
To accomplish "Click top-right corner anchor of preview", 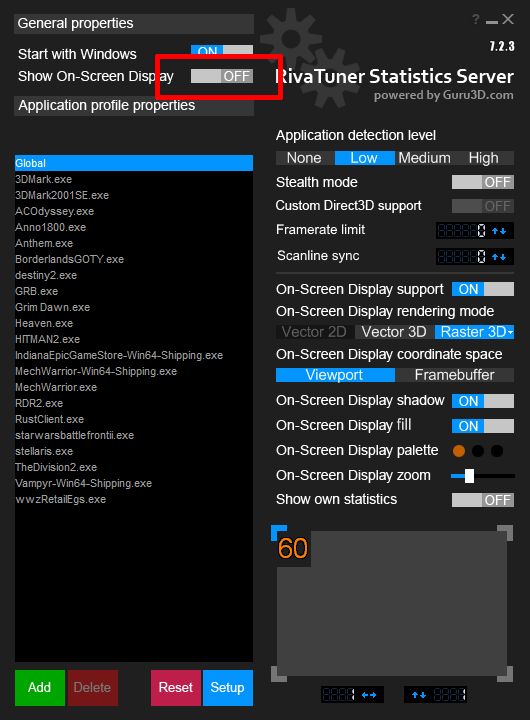I will pyautogui.click(x=505, y=533).
